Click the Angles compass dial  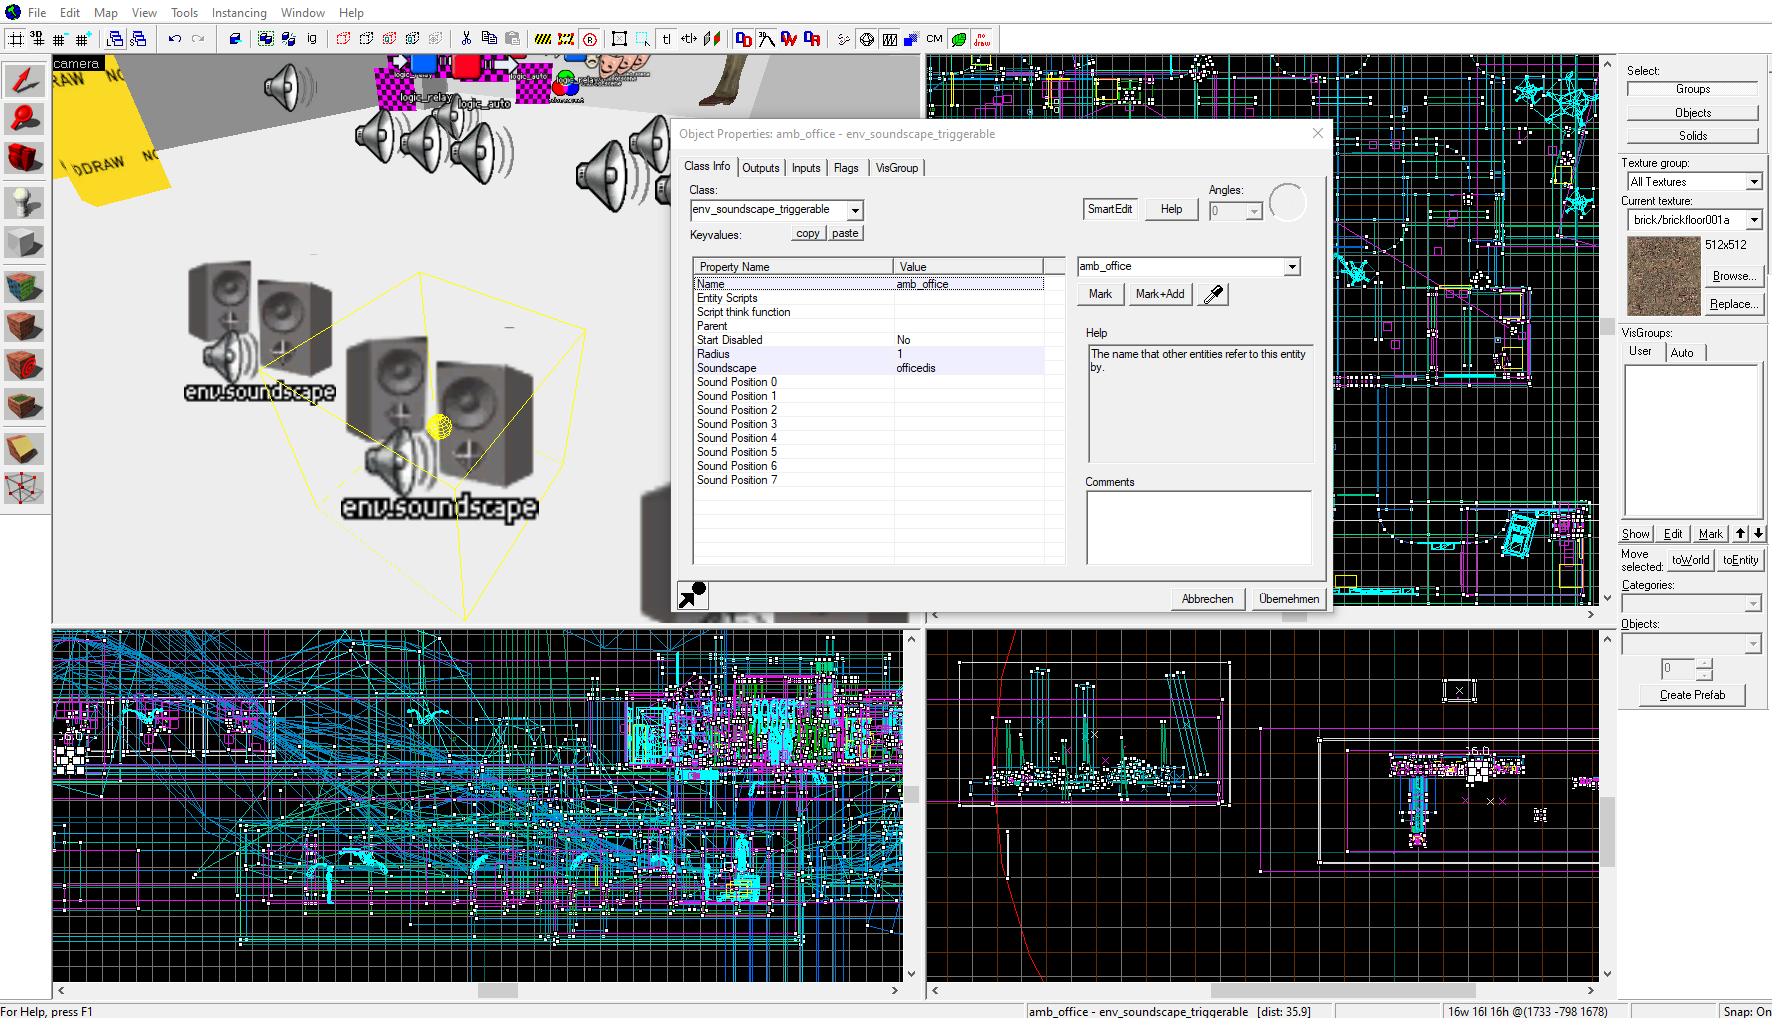tap(1287, 203)
